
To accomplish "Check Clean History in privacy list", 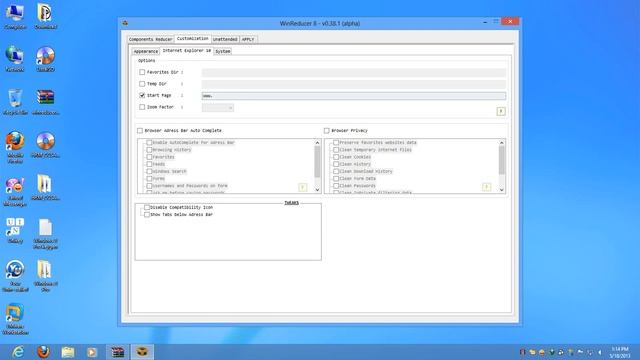I will coord(336,164).
